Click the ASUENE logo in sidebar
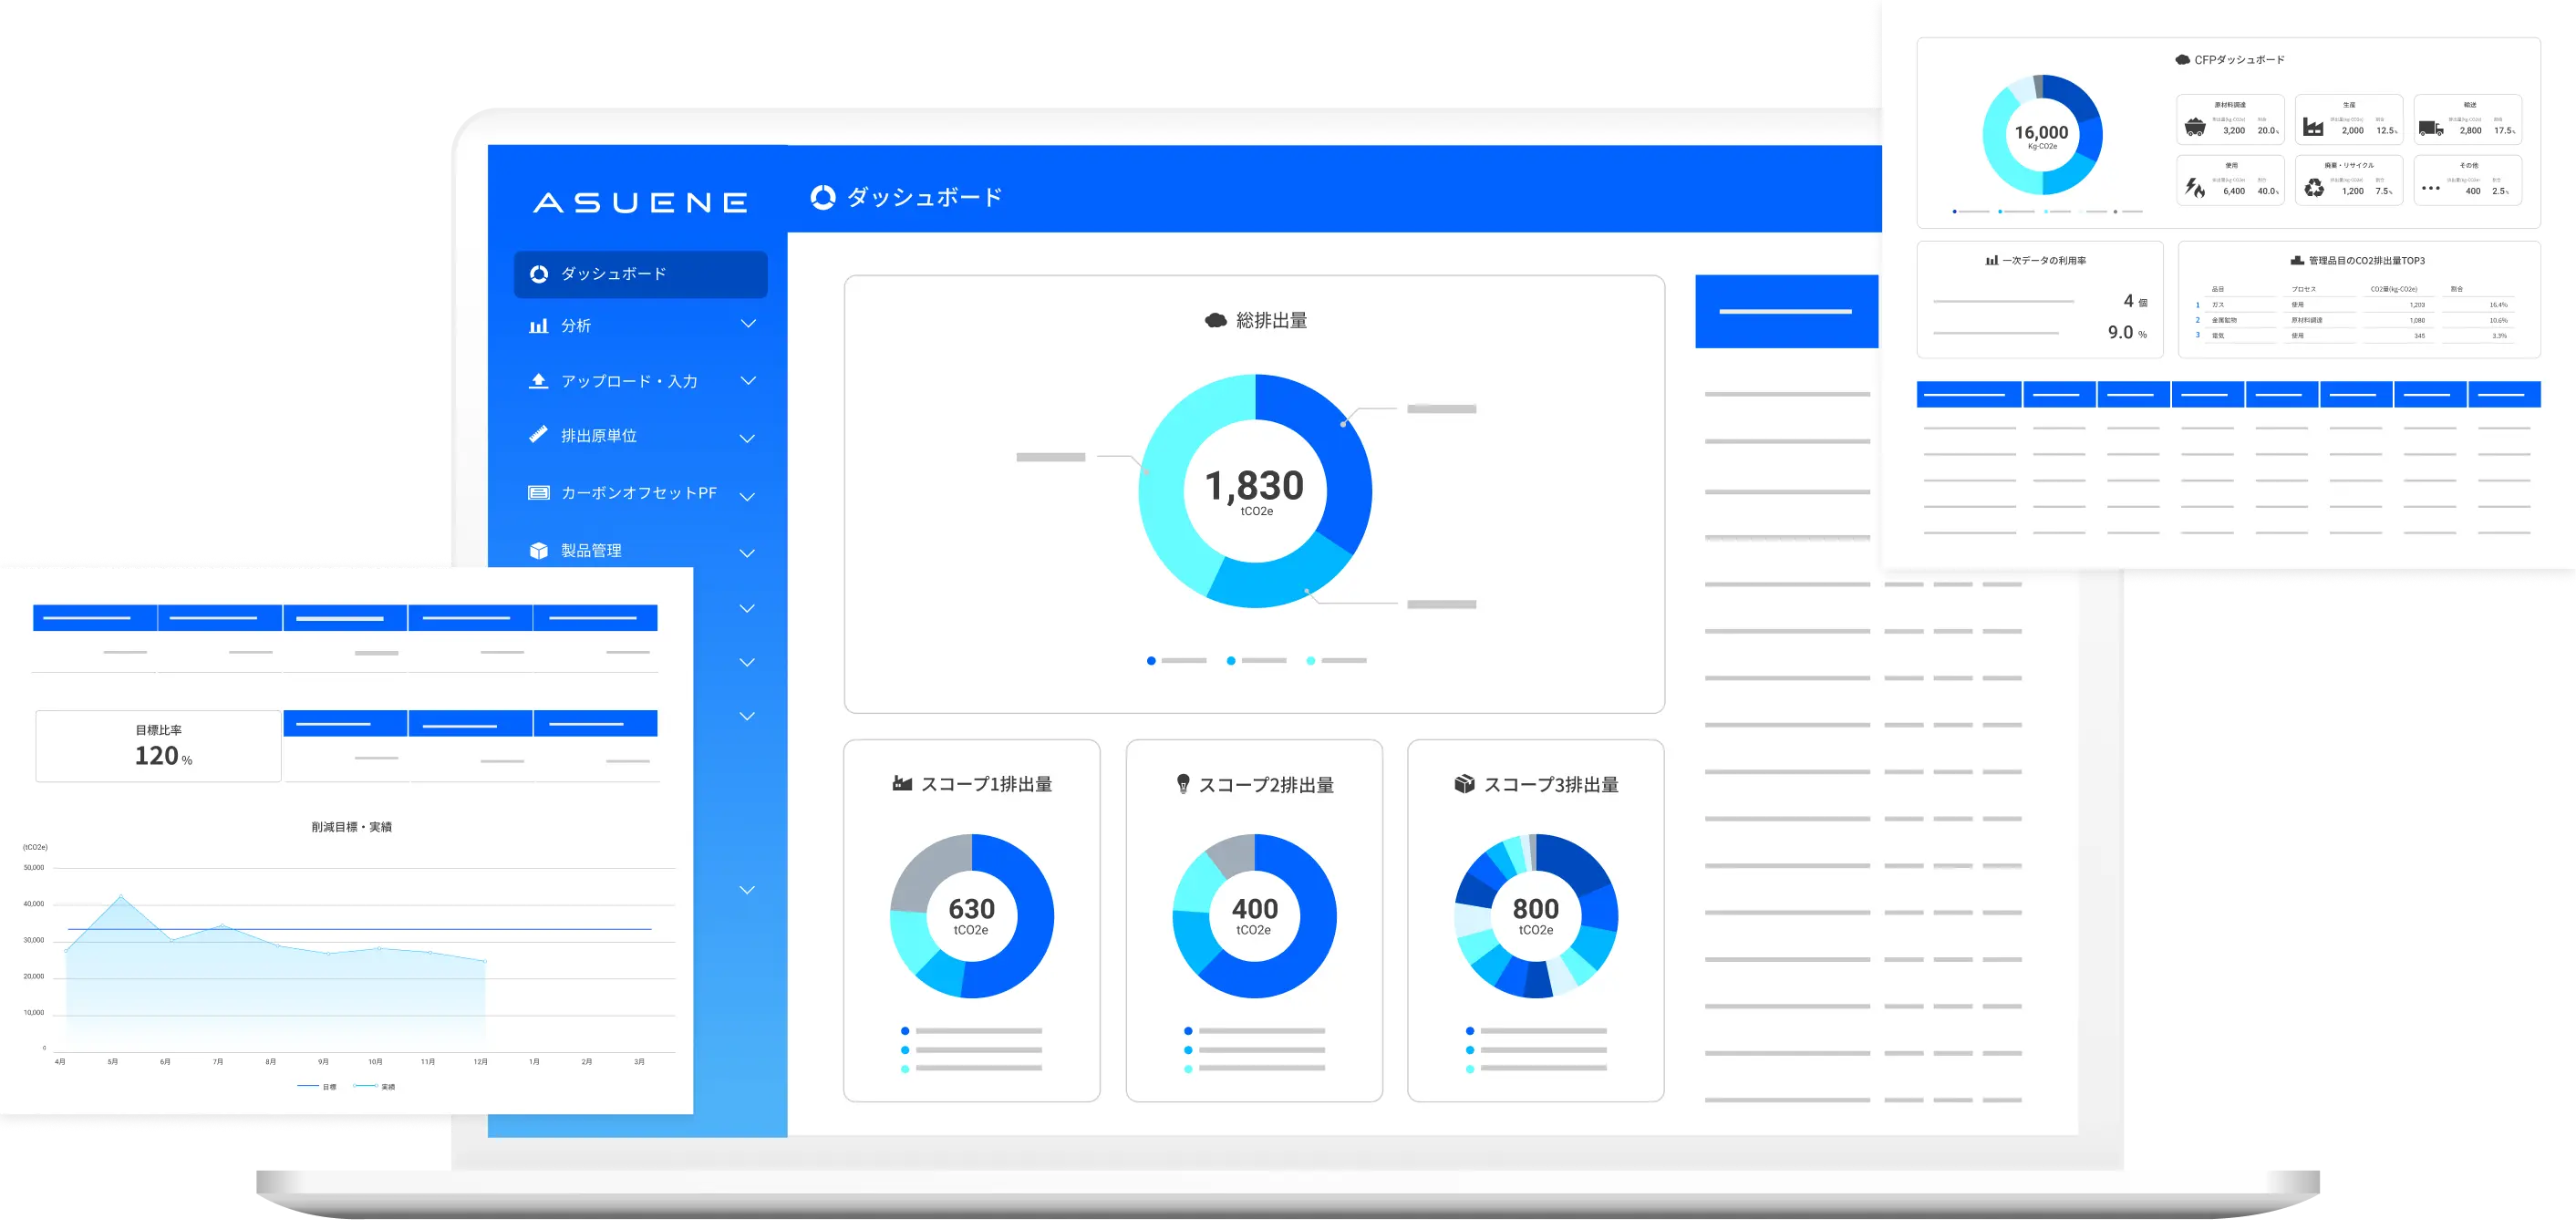 pyautogui.click(x=640, y=203)
